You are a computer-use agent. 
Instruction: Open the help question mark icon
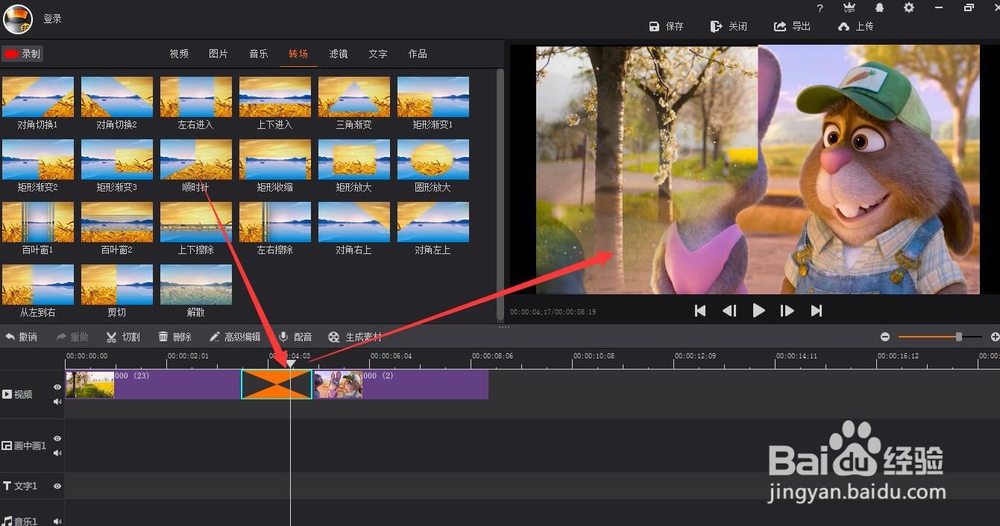(x=820, y=8)
